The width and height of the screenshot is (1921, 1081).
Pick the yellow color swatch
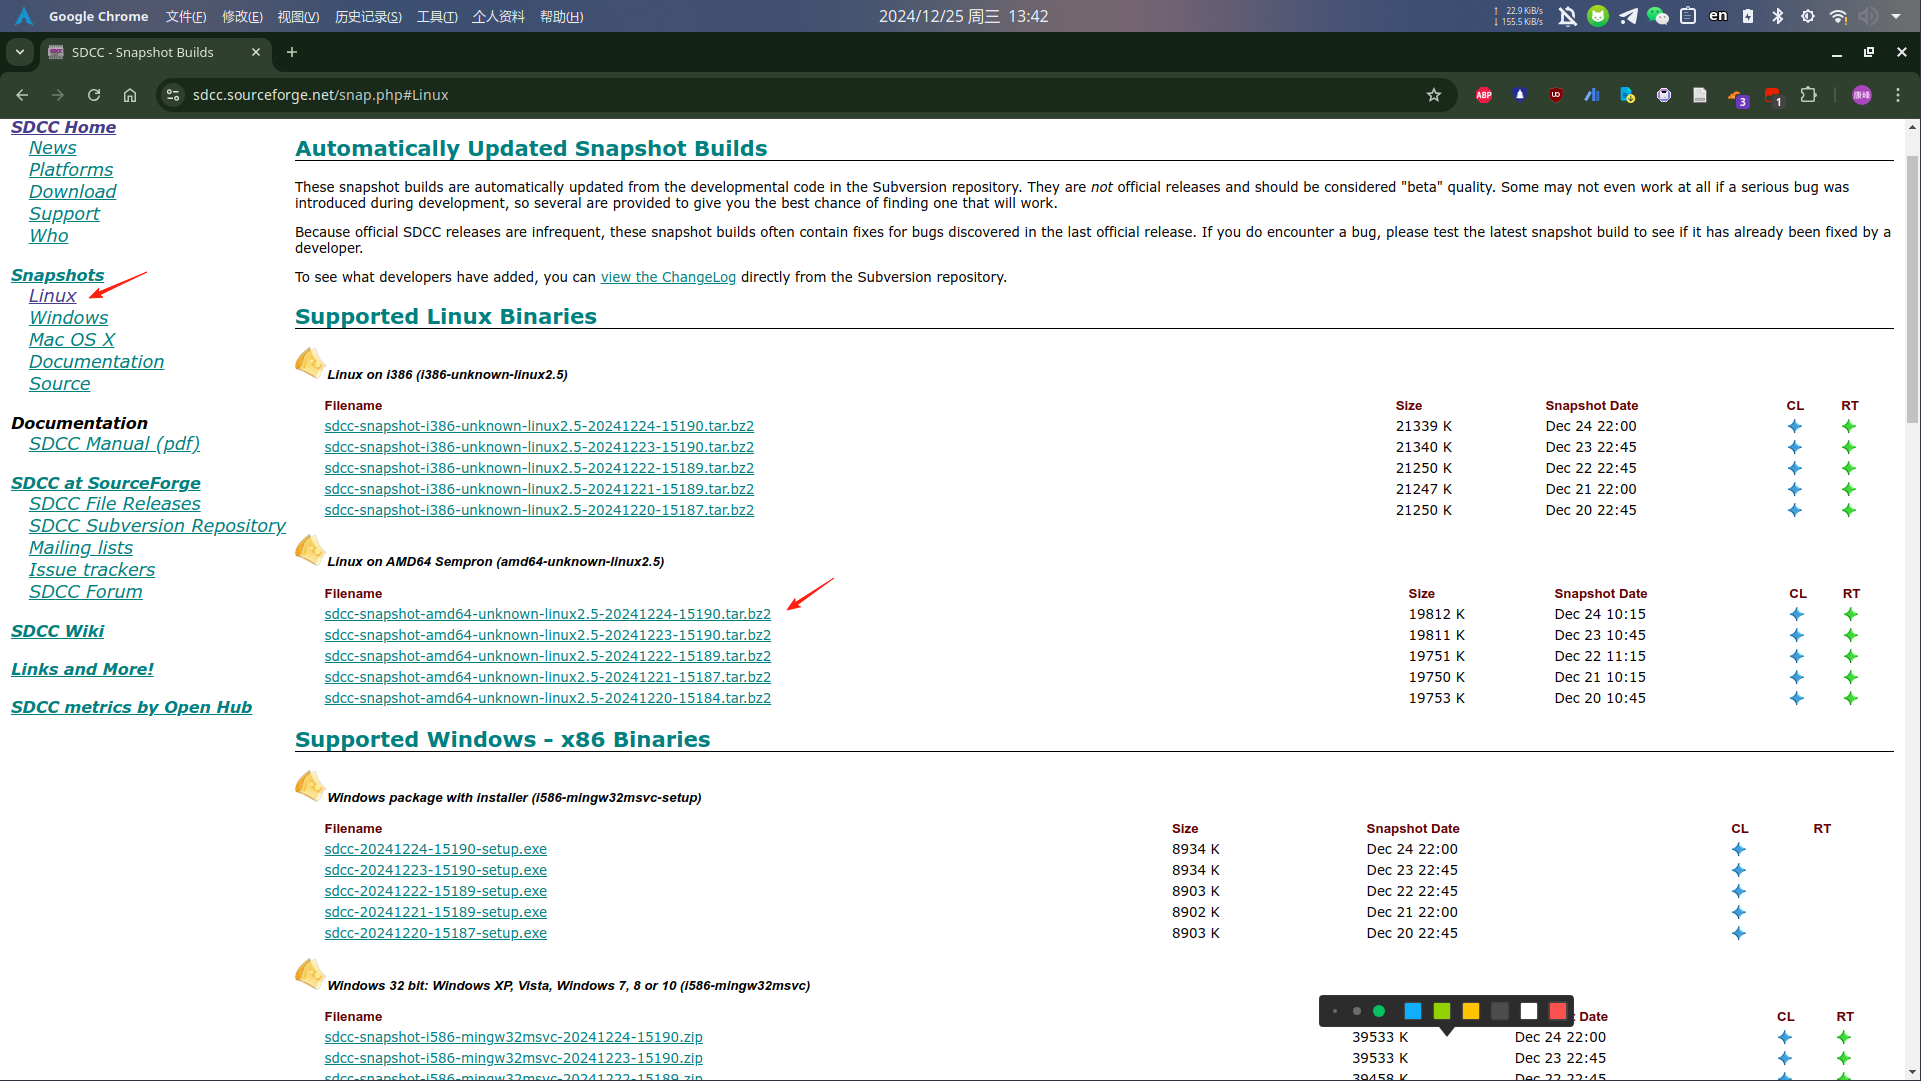click(x=1471, y=1011)
